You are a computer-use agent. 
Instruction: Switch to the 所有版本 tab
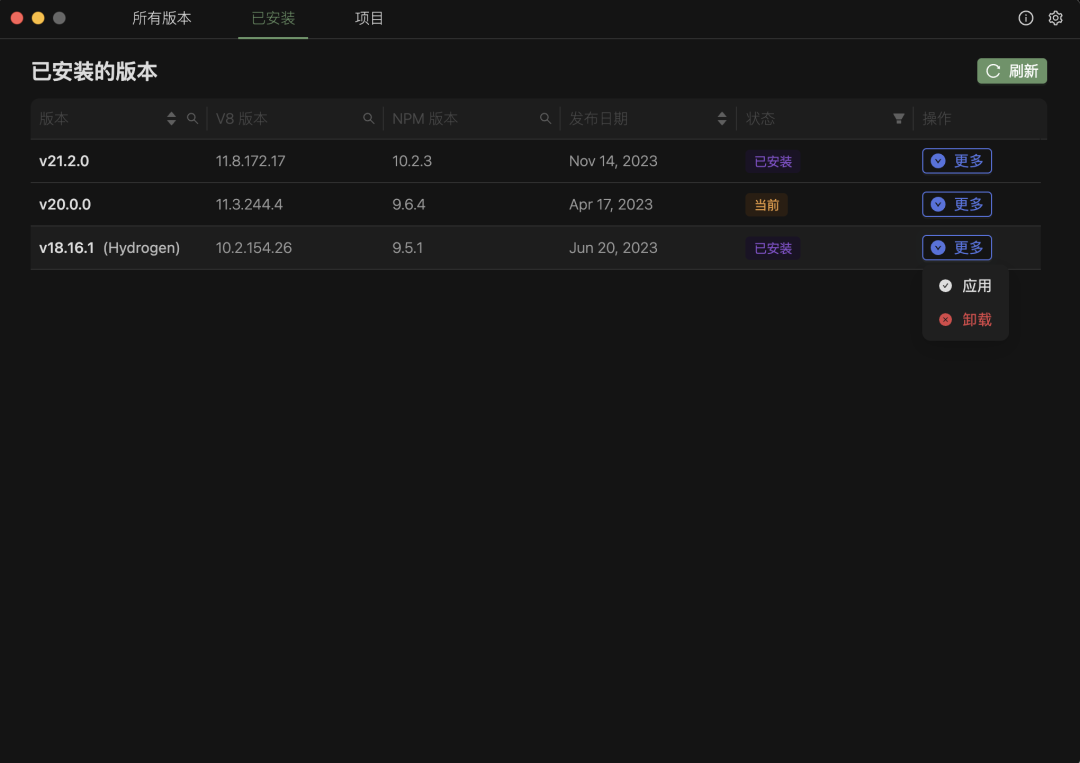pos(162,19)
